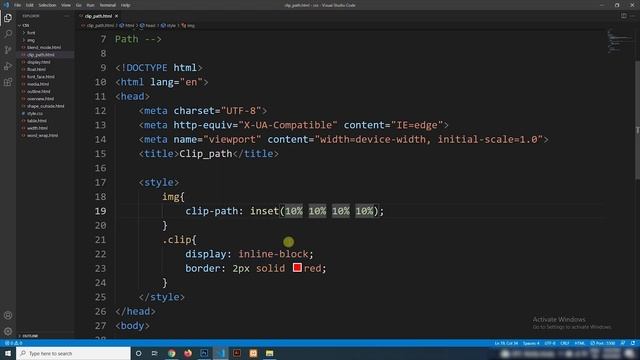
Task: Expand the img folder
Action: [31, 40]
